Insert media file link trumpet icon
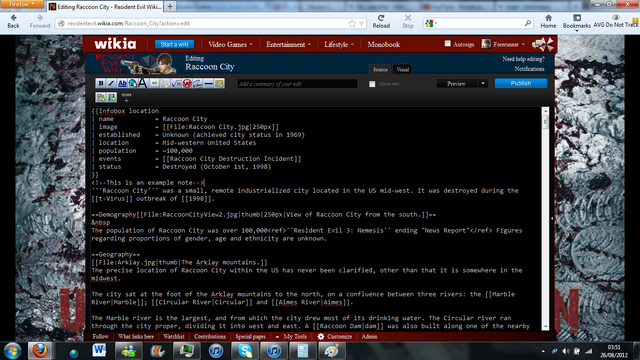Viewport: 640px width, 360px height. (165, 83)
